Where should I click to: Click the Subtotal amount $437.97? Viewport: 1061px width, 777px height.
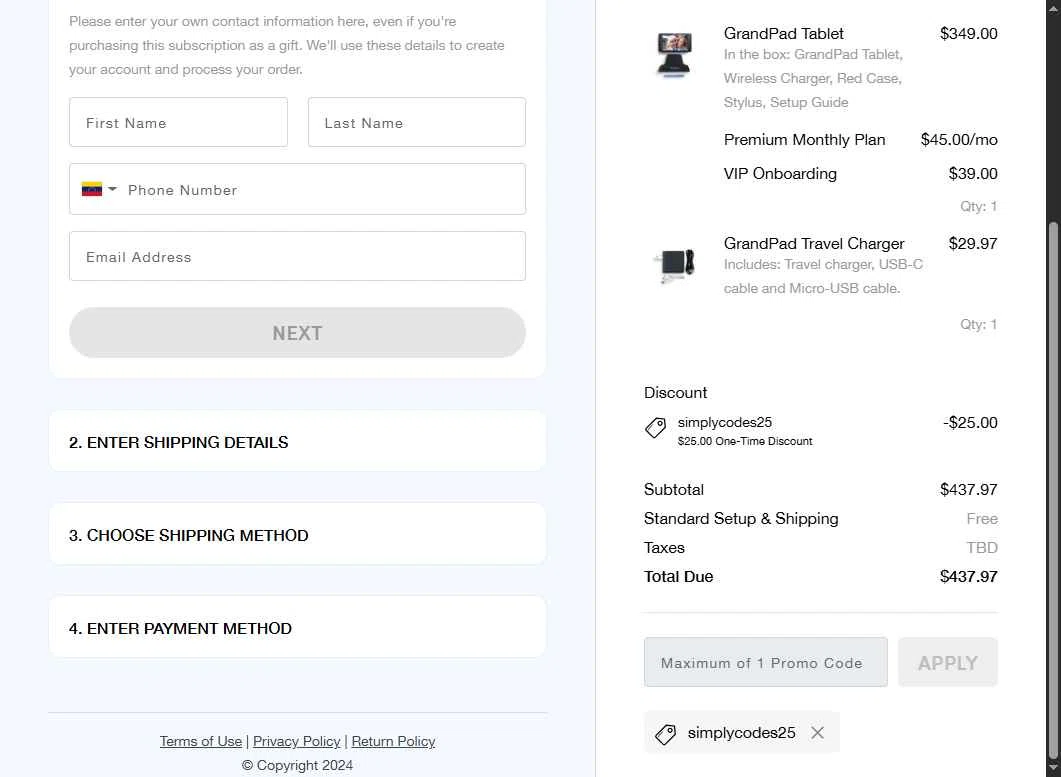pos(968,489)
